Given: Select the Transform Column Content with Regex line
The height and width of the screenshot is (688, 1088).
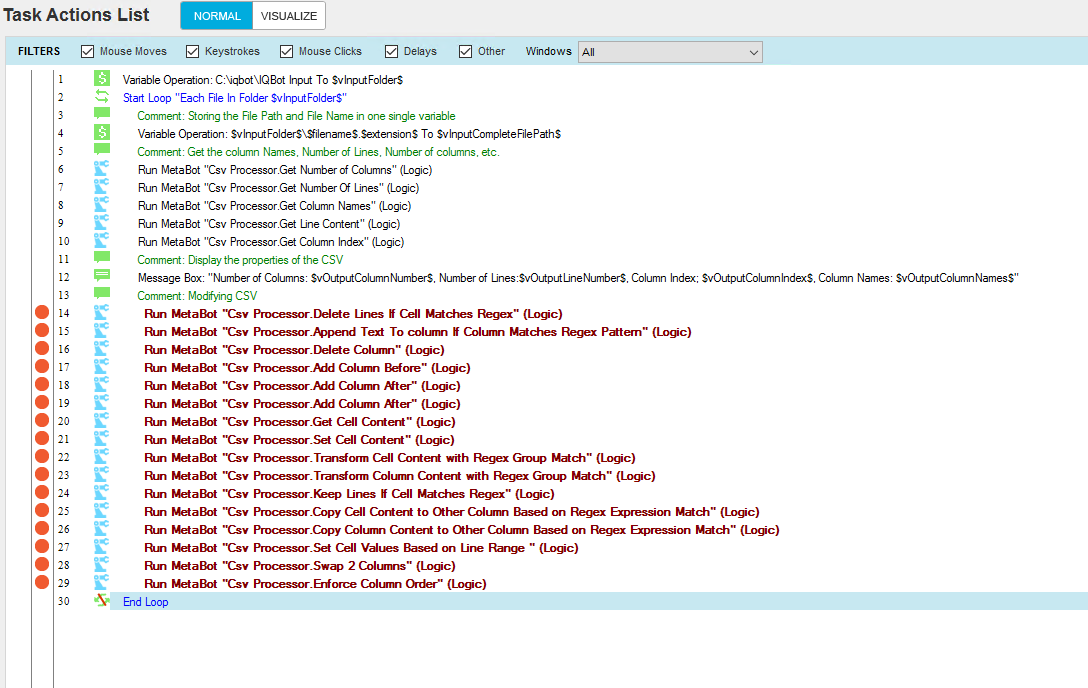Looking at the screenshot, I should (400, 476).
